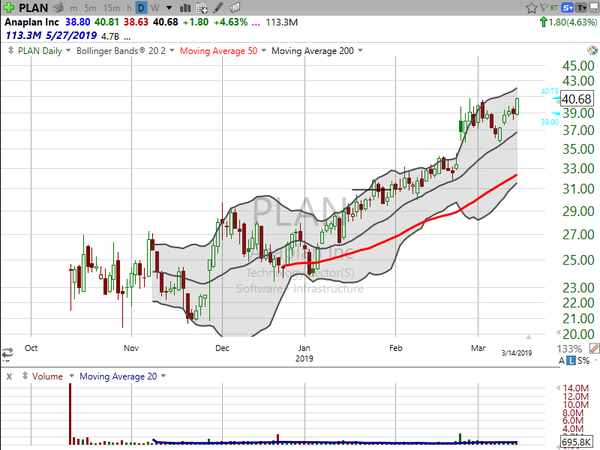
Task: Switch to the 1-minute 'm' timeframe
Action: 73,8
